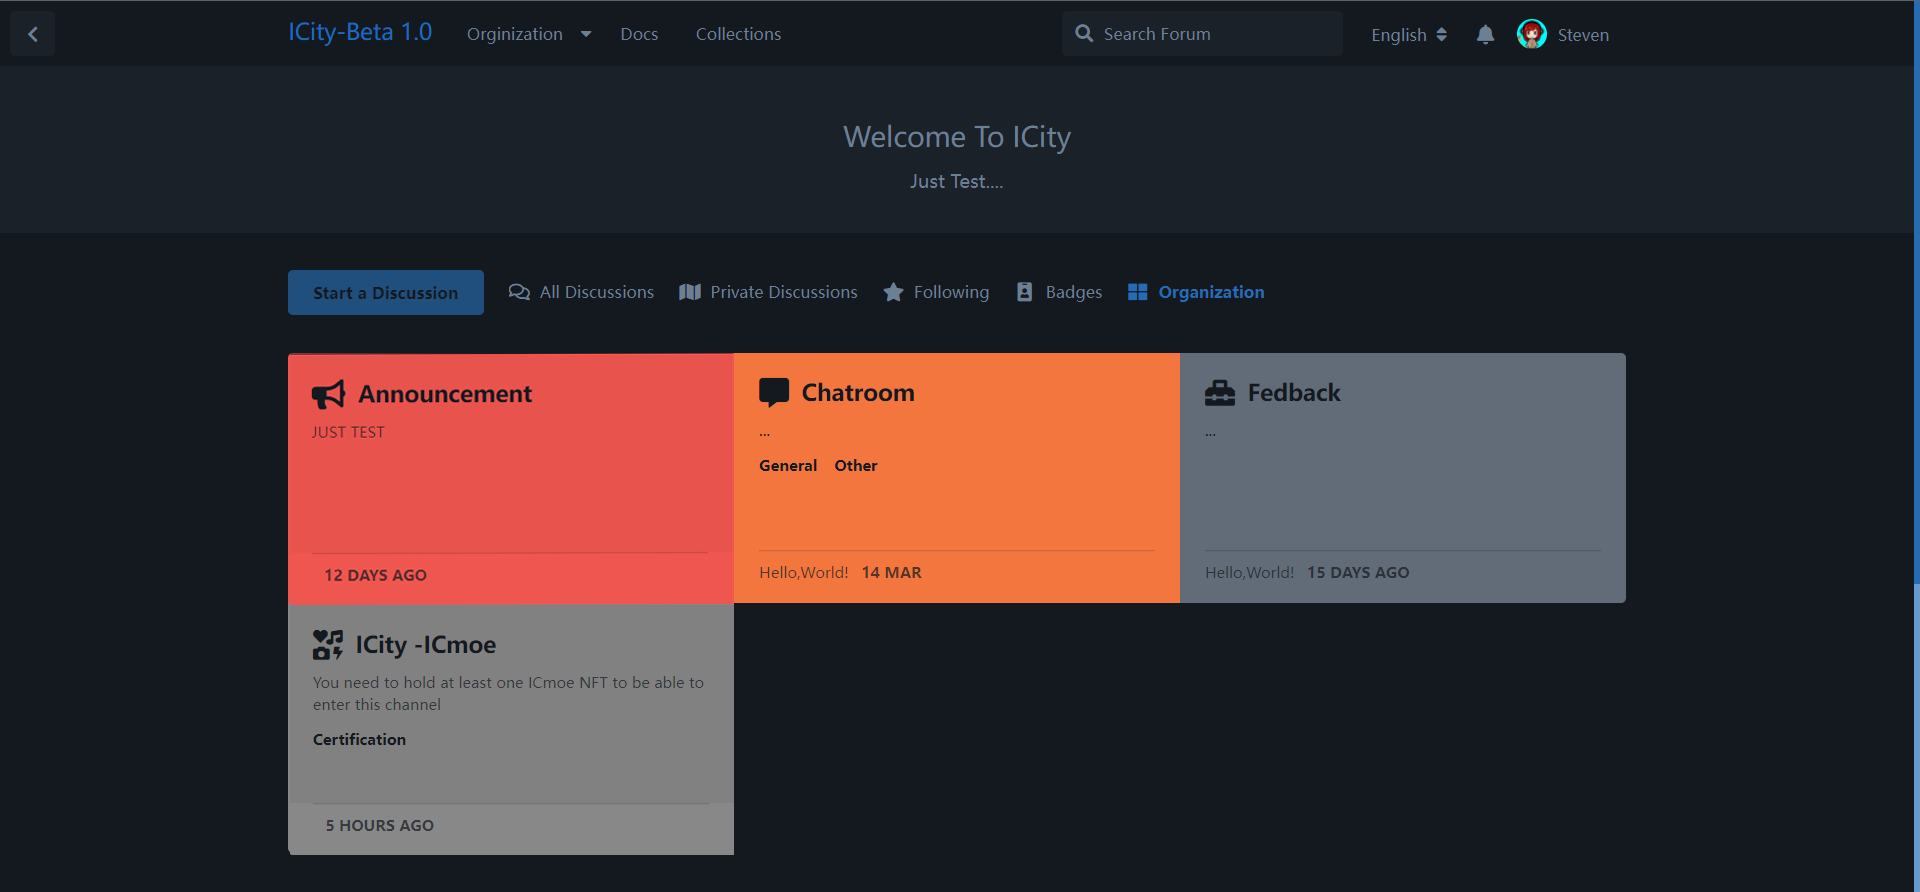
Task: Click the ICmoe NFT requirement description
Action: point(508,694)
